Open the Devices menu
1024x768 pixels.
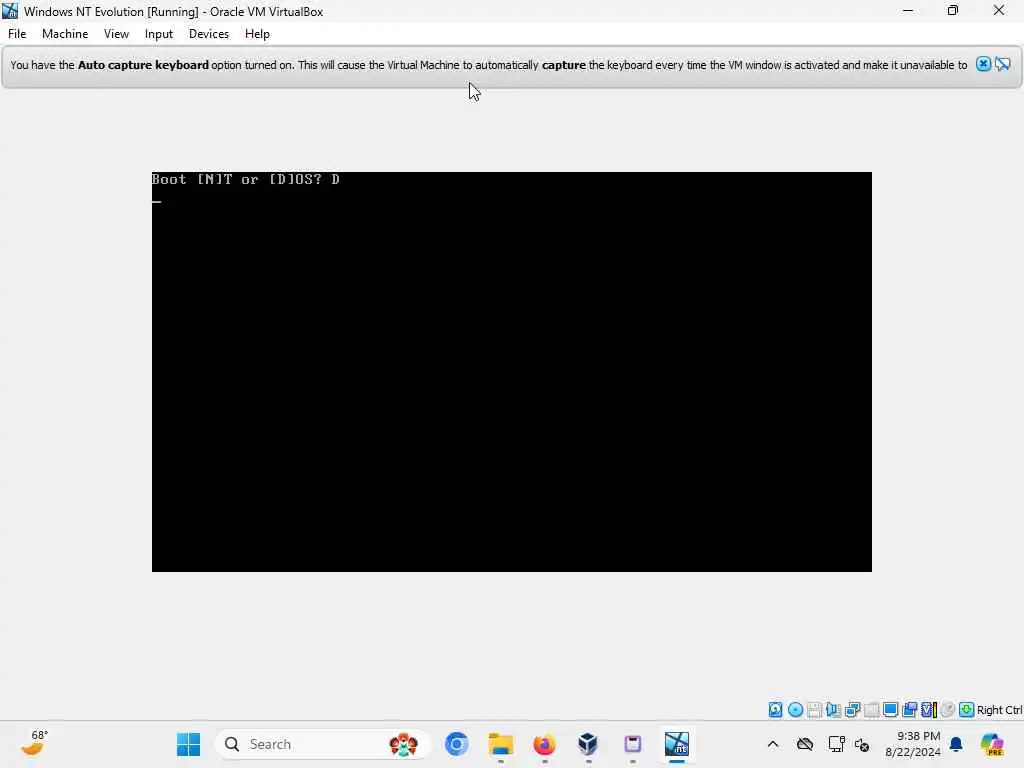(209, 34)
